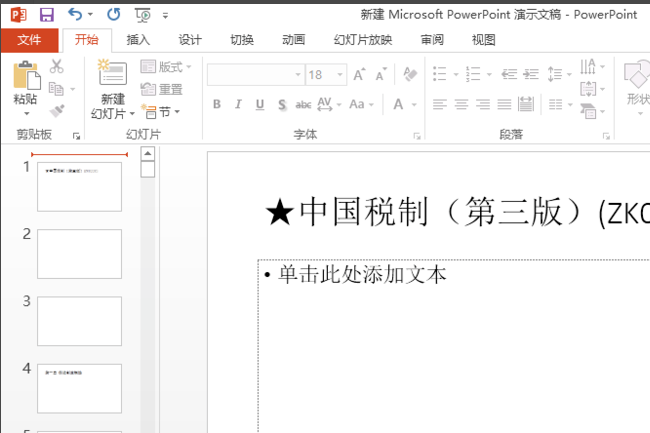
Task: Open the 设计 ribbon tab
Action: pyautogui.click(x=190, y=40)
